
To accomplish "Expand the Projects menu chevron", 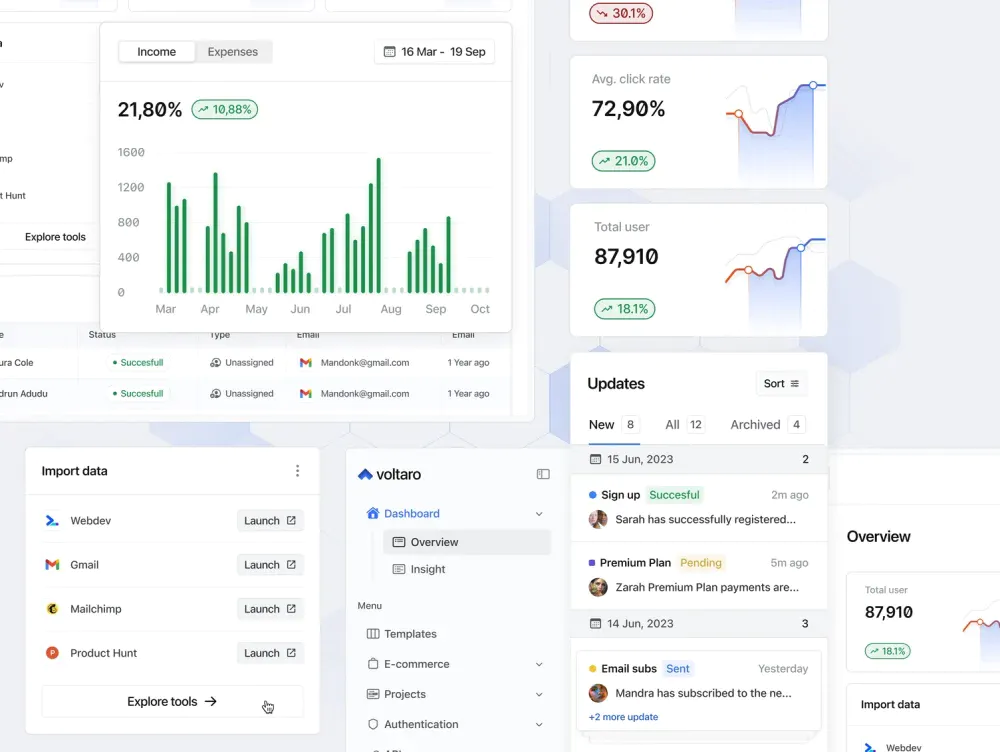I will pos(539,694).
